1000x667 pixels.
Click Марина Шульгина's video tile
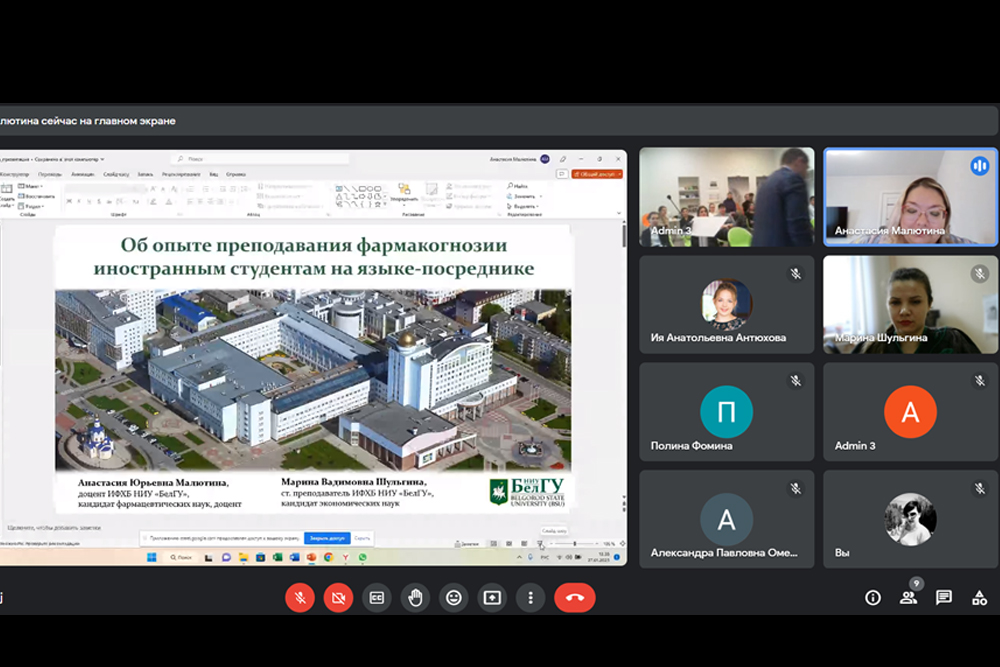[910, 304]
